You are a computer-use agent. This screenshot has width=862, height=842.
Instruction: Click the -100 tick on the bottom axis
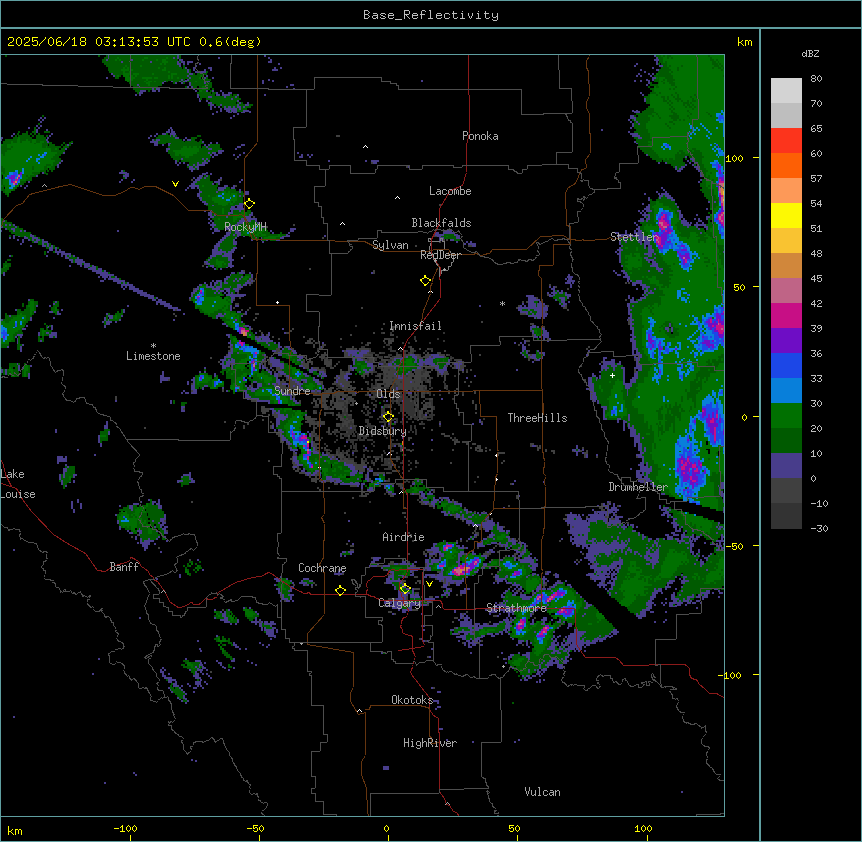[x=125, y=828]
